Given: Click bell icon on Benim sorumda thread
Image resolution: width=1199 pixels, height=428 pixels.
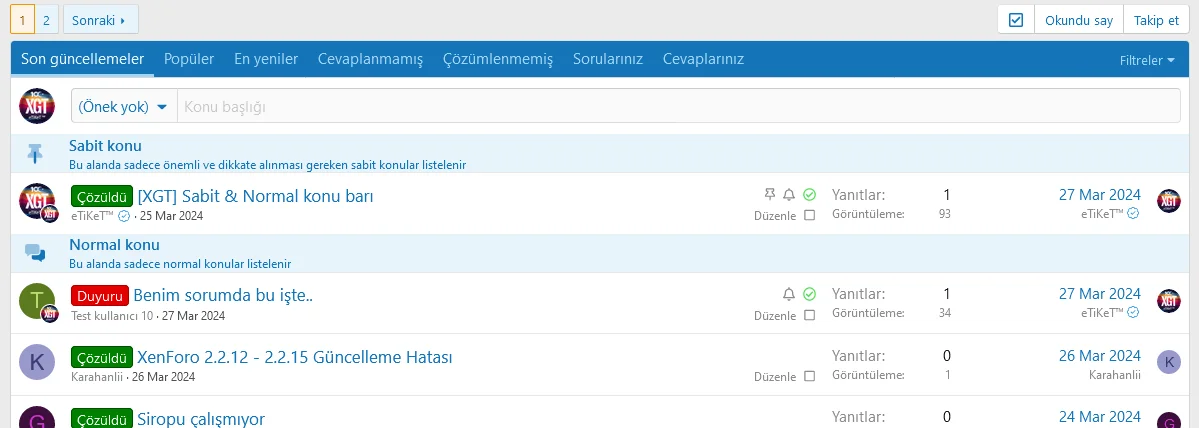Looking at the screenshot, I should (x=789, y=294).
